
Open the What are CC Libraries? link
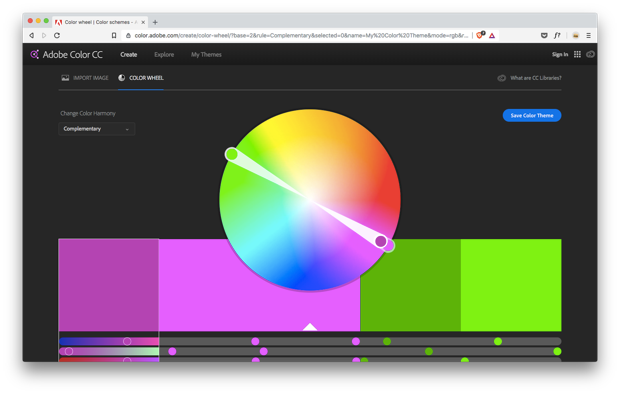click(535, 78)
